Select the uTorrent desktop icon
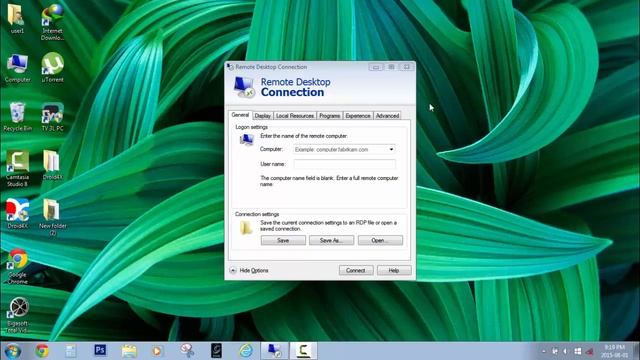This screenshot has width=640, height=360. [x=52, y=67]
